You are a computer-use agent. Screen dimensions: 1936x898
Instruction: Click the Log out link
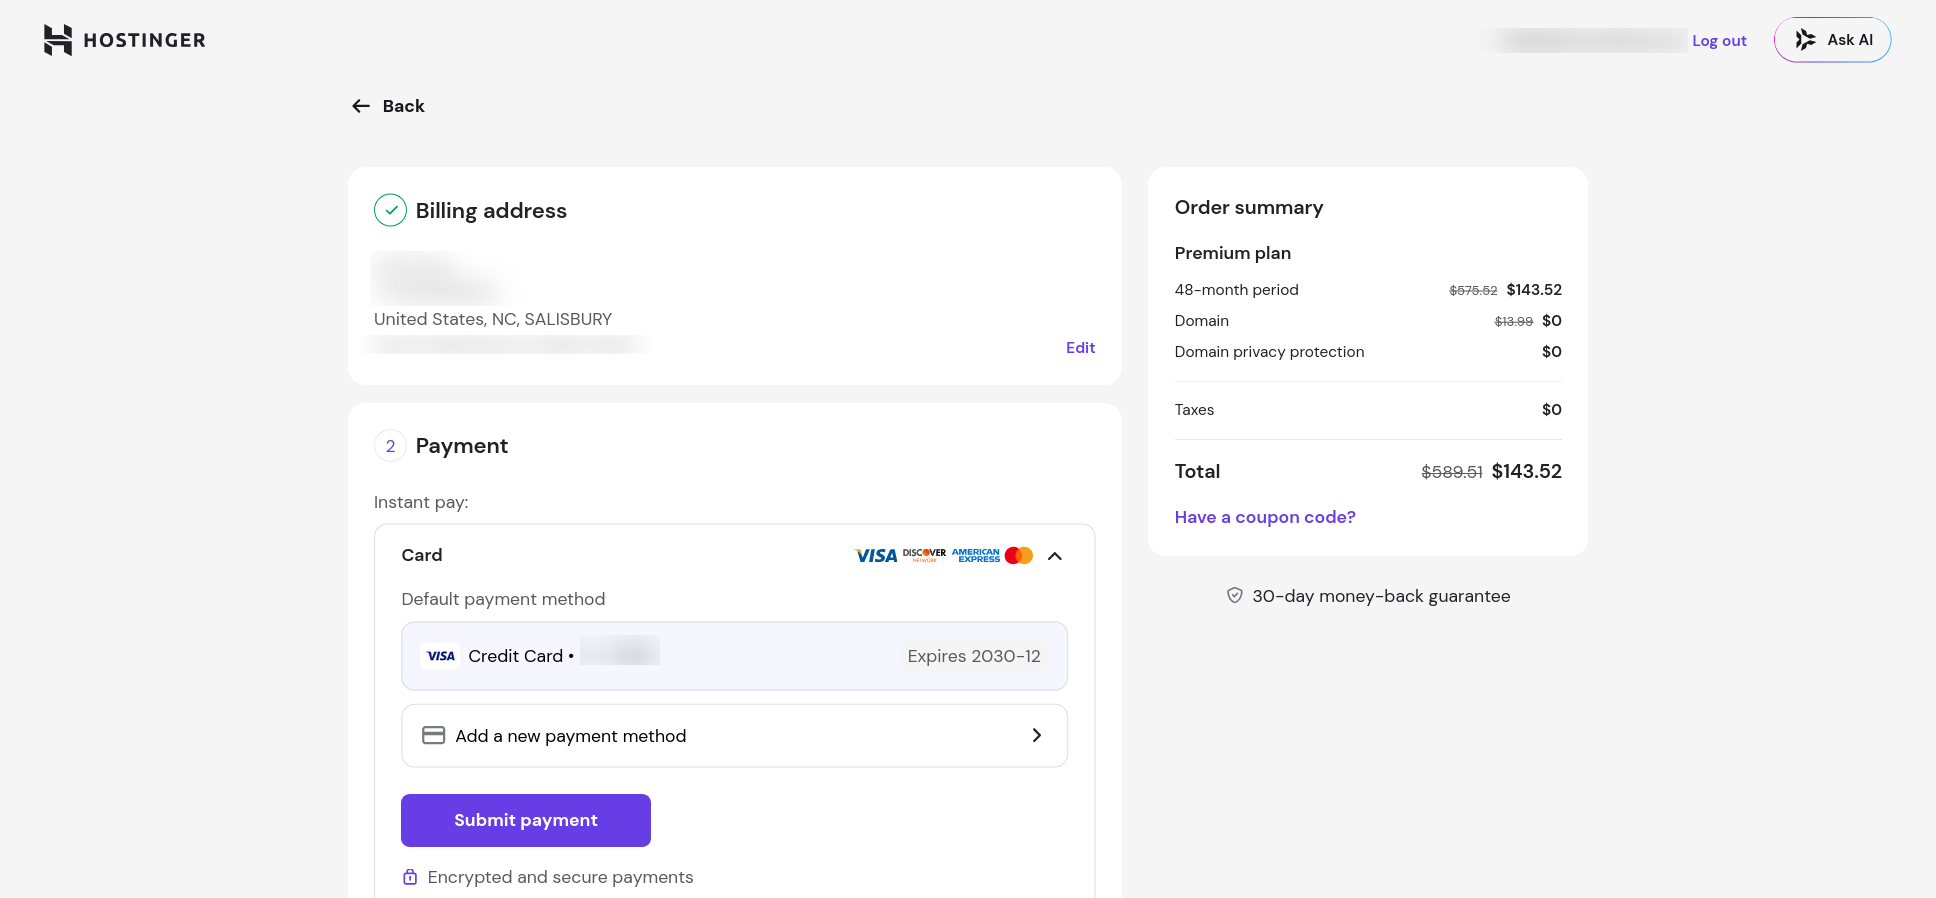tap(1719, 41)
